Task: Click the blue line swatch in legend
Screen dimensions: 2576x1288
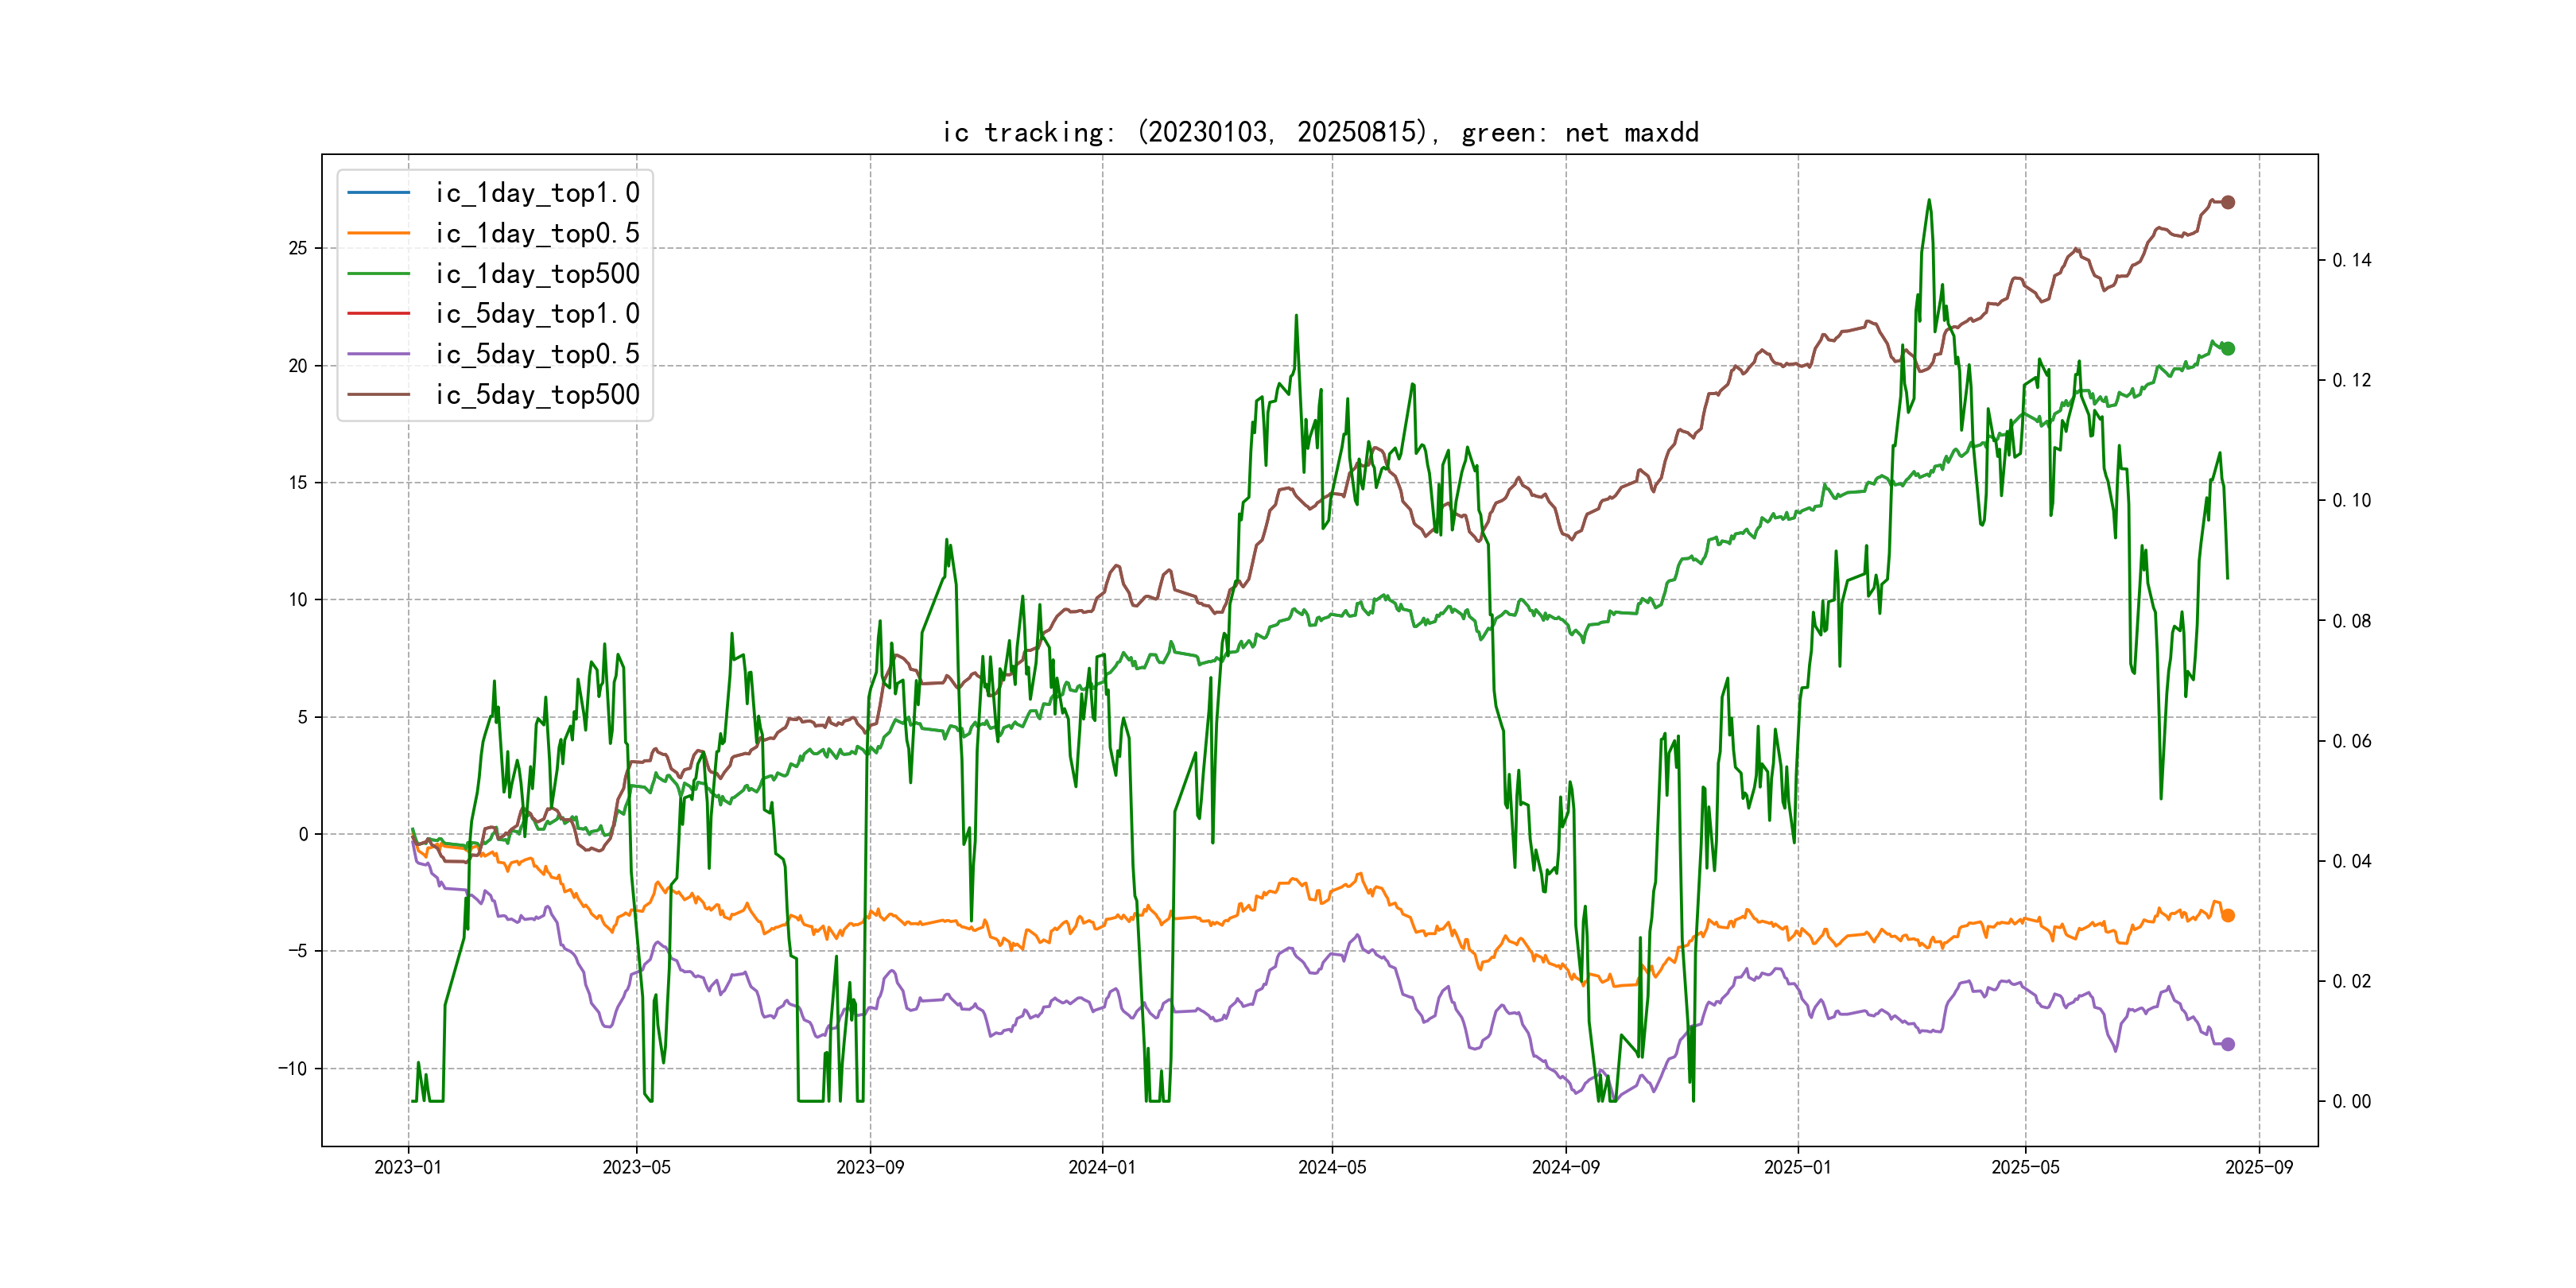Action: tap(378, 193)
